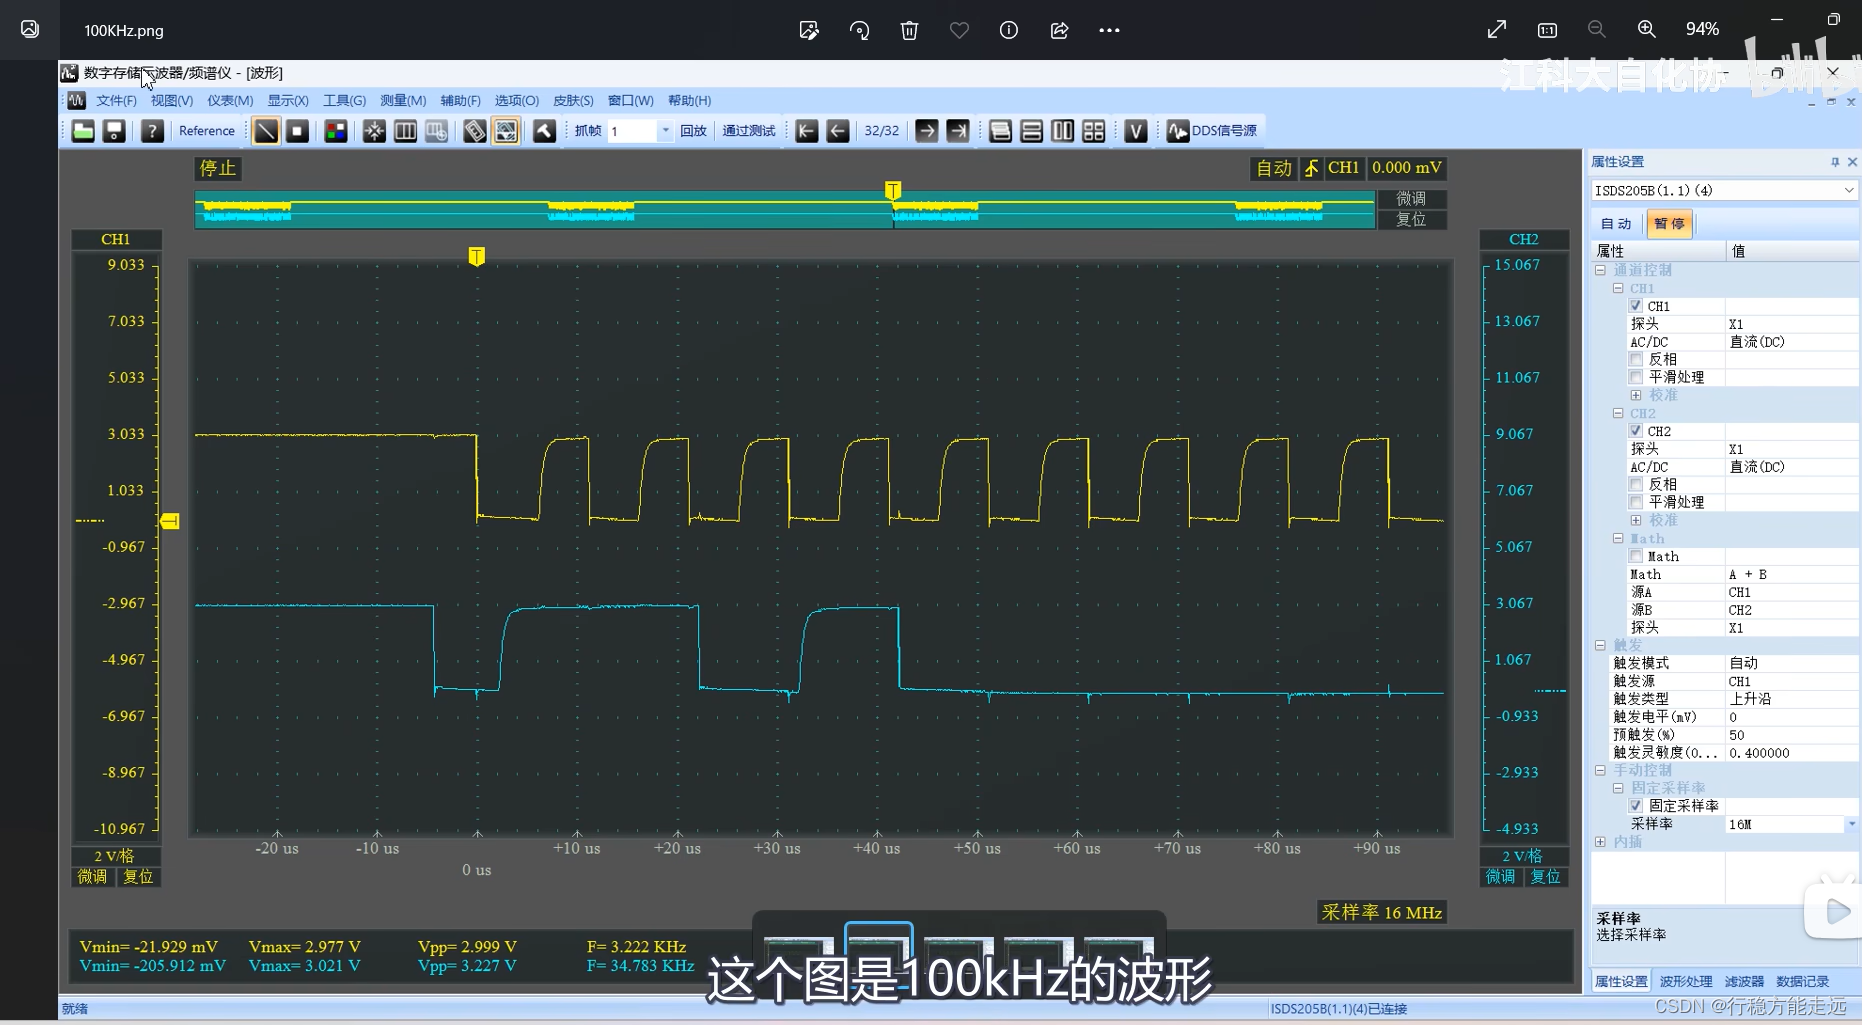
Task: Click the yellow T trigger marker on waveform
Action: pos(477,257)
